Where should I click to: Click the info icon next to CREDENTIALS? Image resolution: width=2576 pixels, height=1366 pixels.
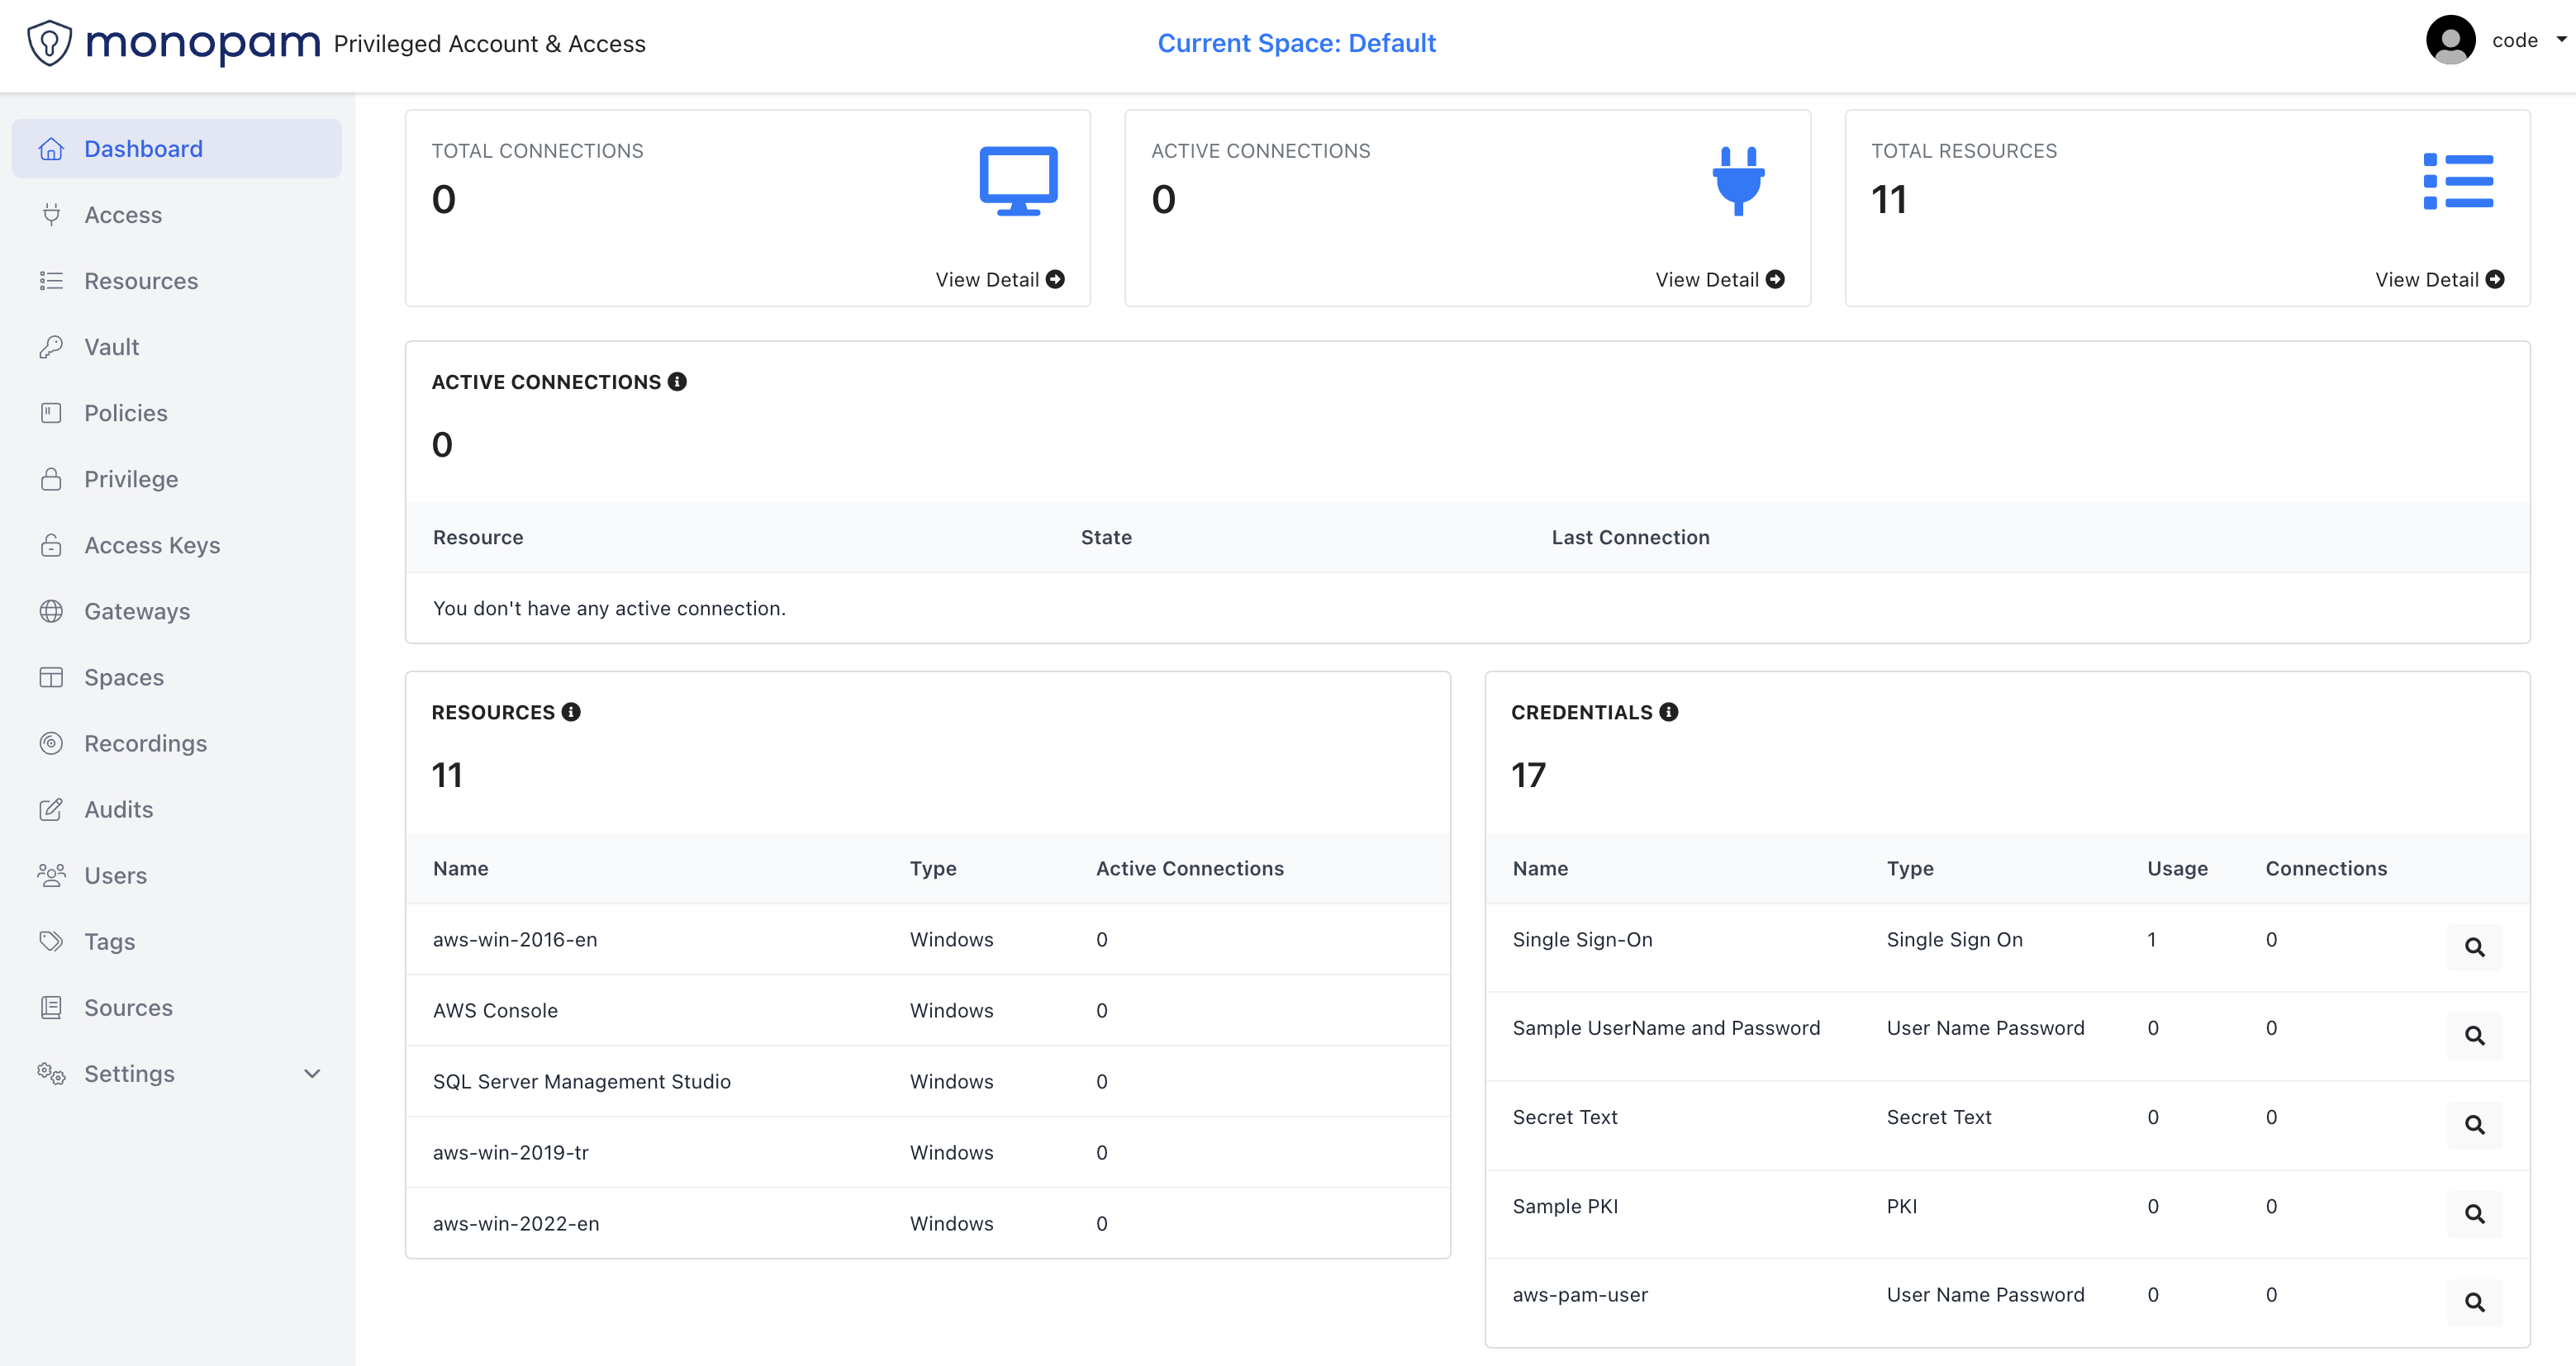pos(1669,712)
